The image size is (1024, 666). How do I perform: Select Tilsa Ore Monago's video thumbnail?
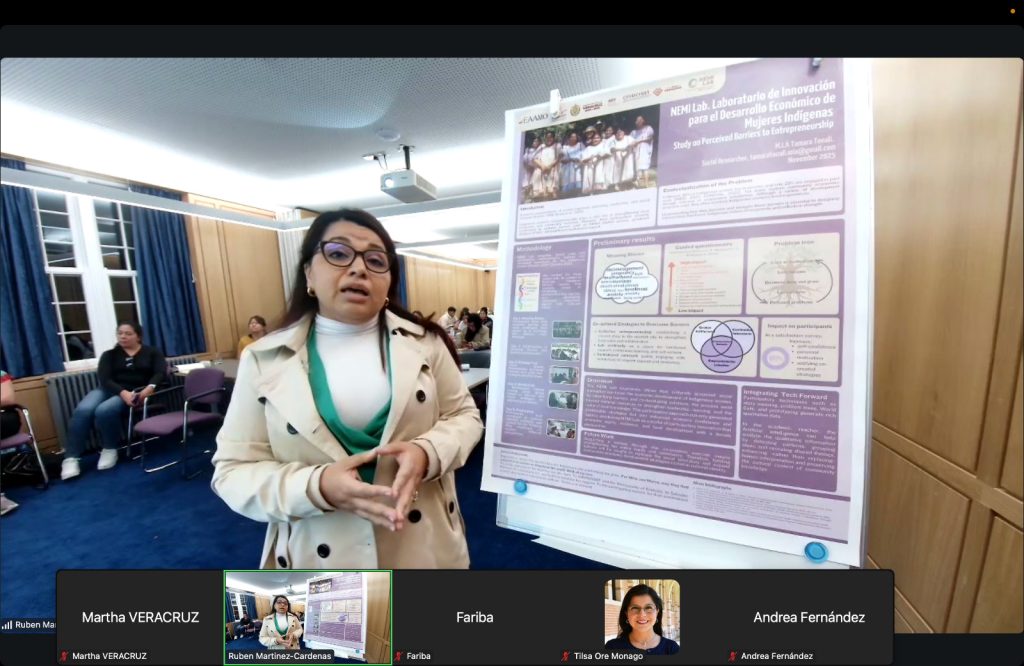[x=642, y=611]
